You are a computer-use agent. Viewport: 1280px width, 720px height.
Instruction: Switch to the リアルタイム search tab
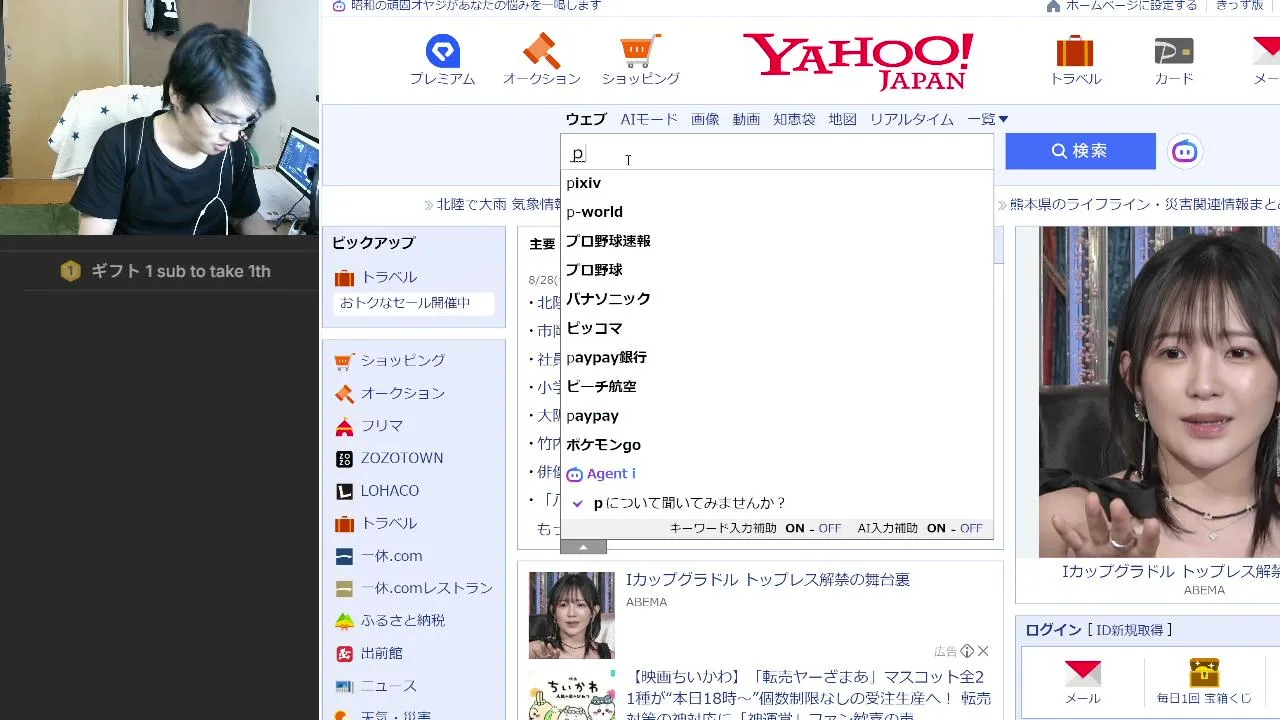click(x=911, y=119)
